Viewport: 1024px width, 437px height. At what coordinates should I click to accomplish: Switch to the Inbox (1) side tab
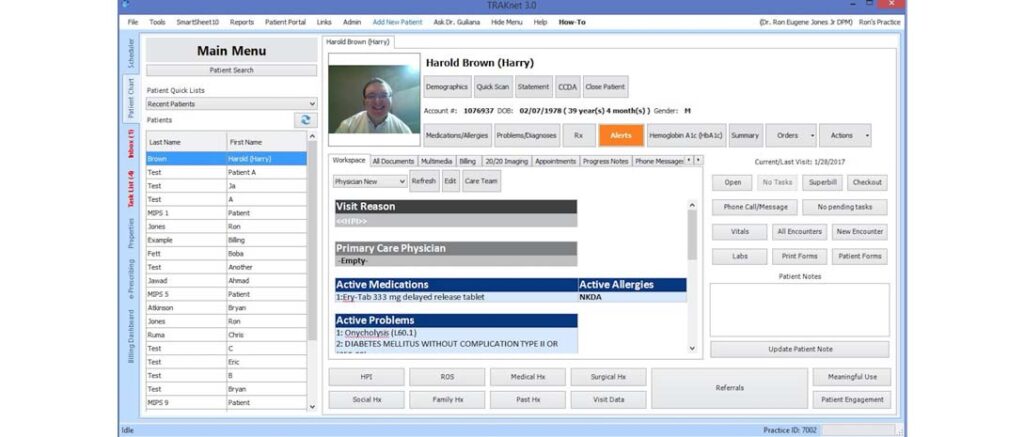click(131, 143)
